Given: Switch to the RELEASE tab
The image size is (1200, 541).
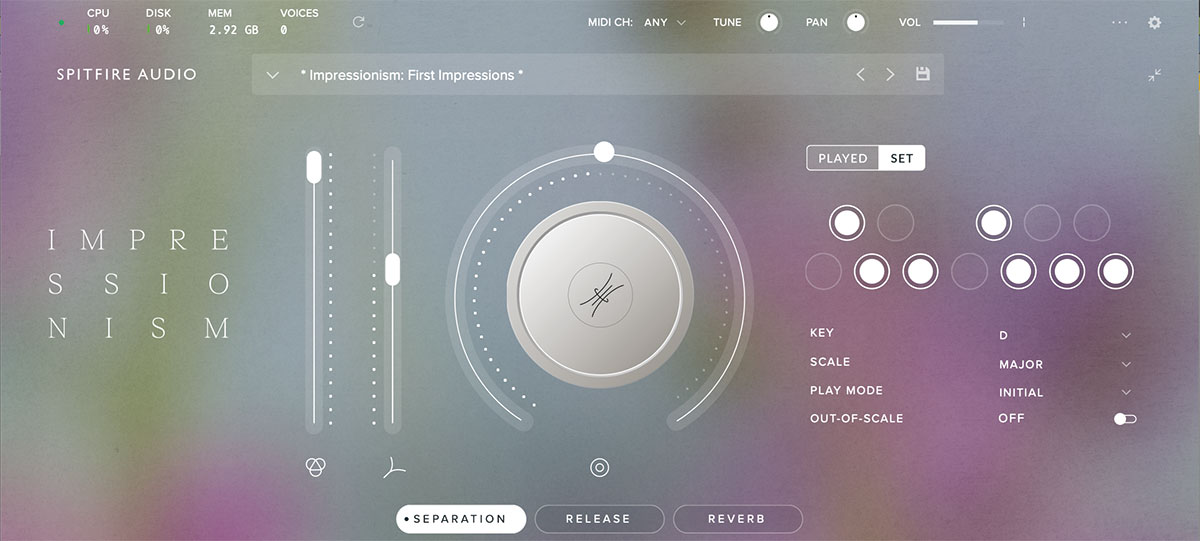Looking at the screenshot, I should pos(599,519).
